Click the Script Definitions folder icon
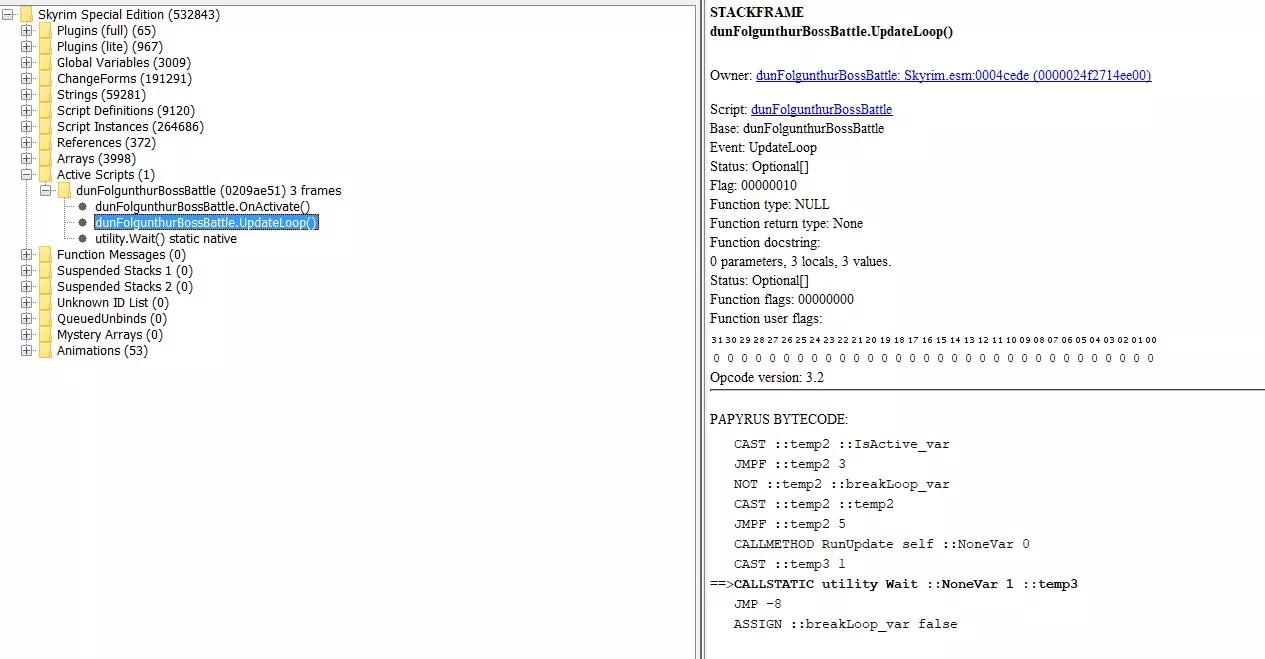The width and height of the screenshot is (1265, 659). 45,111
